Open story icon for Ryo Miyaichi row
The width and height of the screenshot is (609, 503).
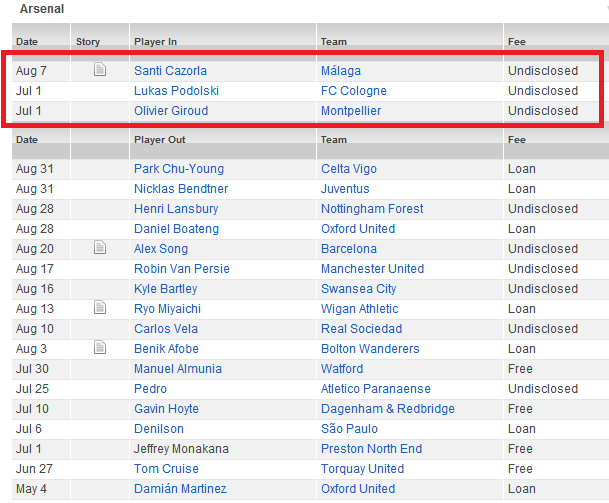[99, 308]
